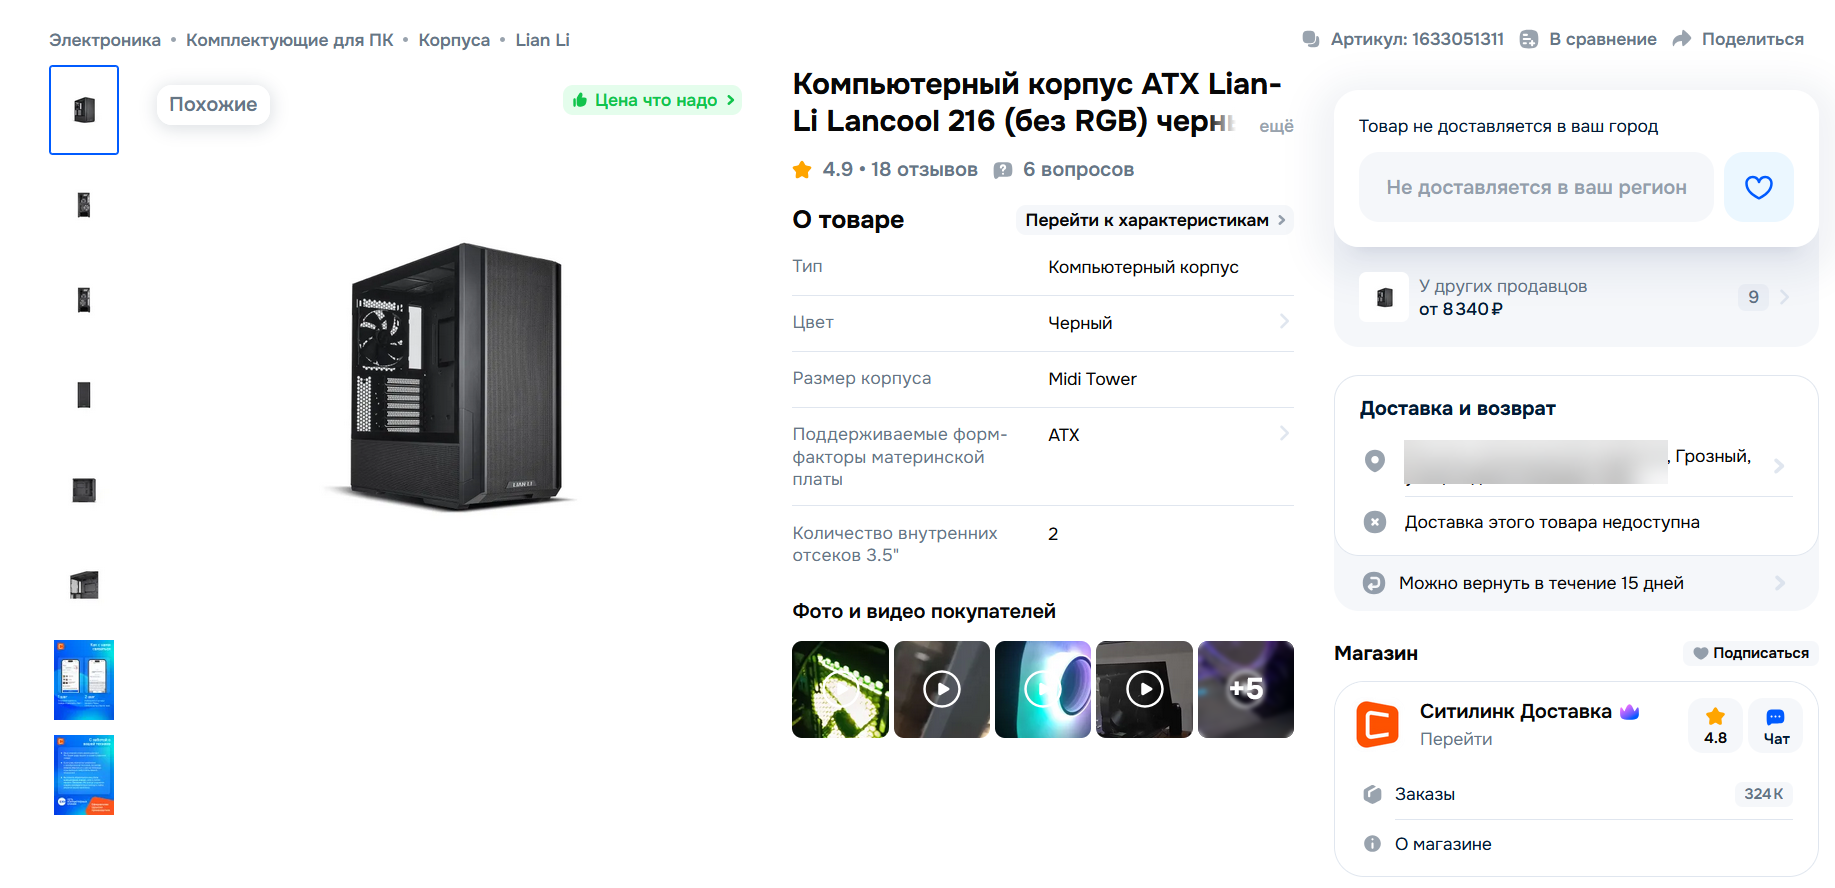Image resolution: width=1835 pixels, height=888 pixels.
Task: Click the share arrow icon
Action: 1682,39
